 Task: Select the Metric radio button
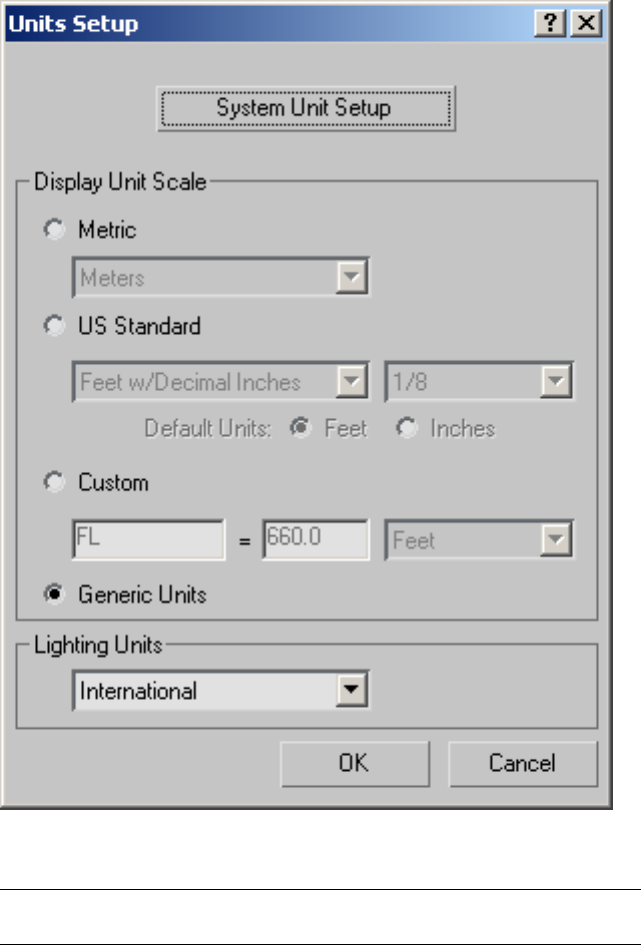coord(53,230)
